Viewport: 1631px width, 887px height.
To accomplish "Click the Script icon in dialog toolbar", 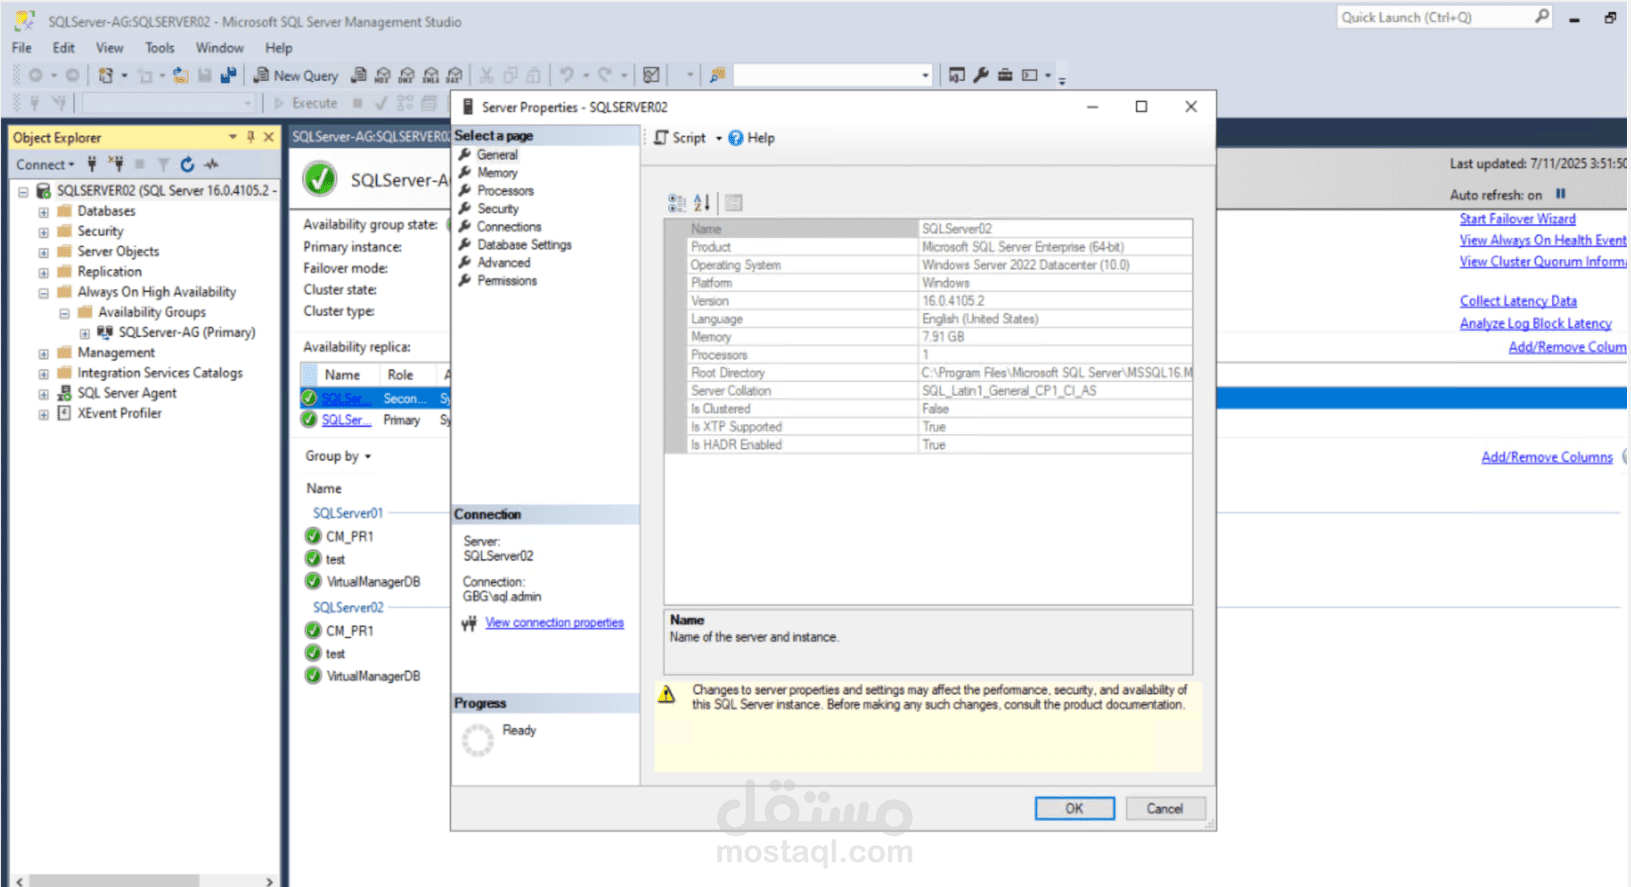I will (661, 138).
